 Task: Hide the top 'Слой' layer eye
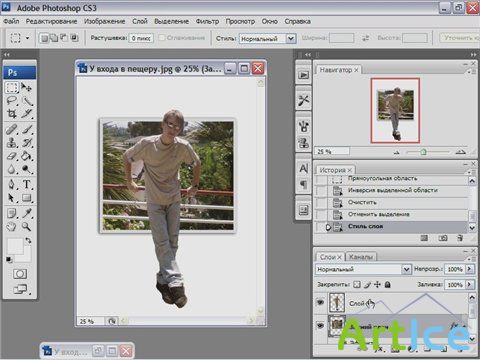point(320,302)
